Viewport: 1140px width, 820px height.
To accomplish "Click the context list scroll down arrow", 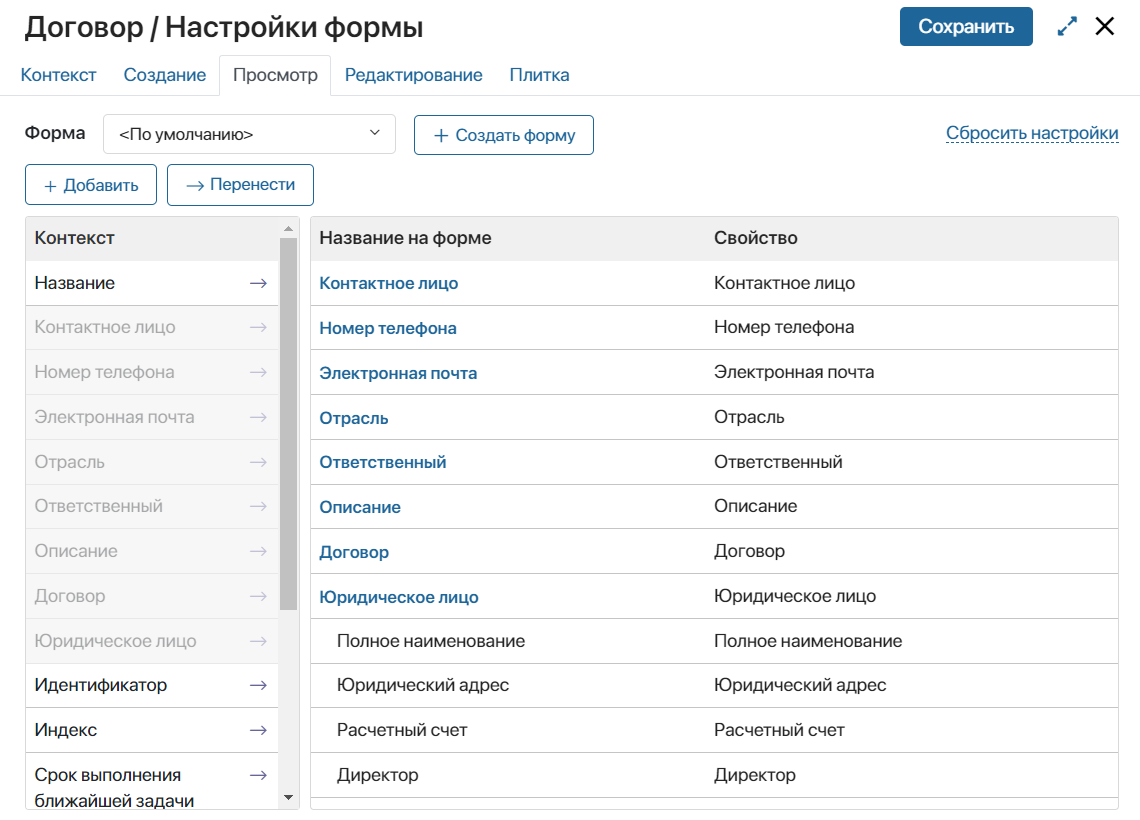I will point(289,797).
